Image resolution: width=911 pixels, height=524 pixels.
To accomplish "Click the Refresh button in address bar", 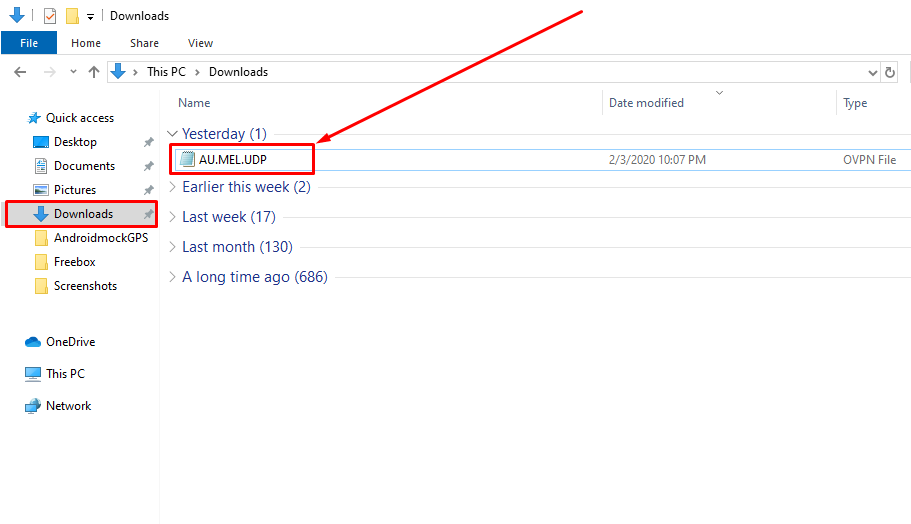I will pyautogui.click(x=890, y=72).
